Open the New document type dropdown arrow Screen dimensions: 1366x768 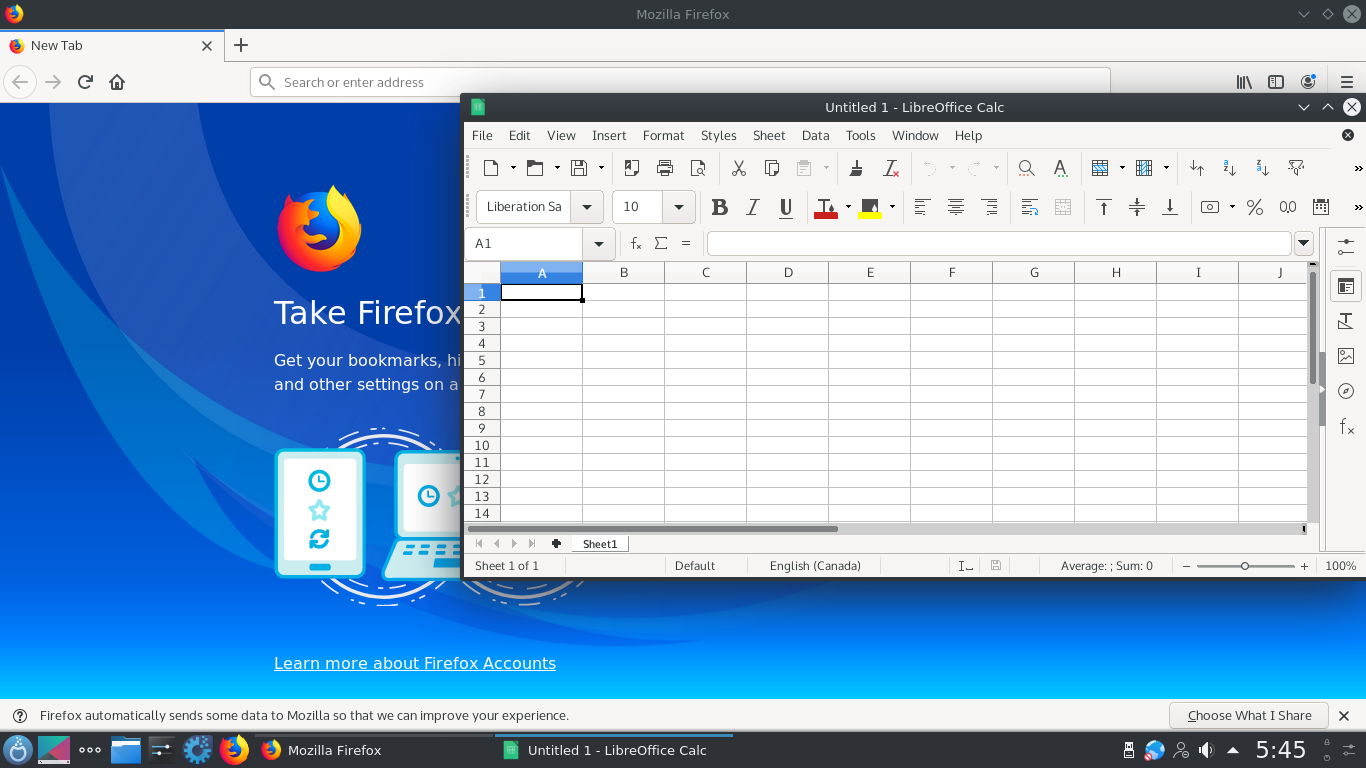[513, 168]
